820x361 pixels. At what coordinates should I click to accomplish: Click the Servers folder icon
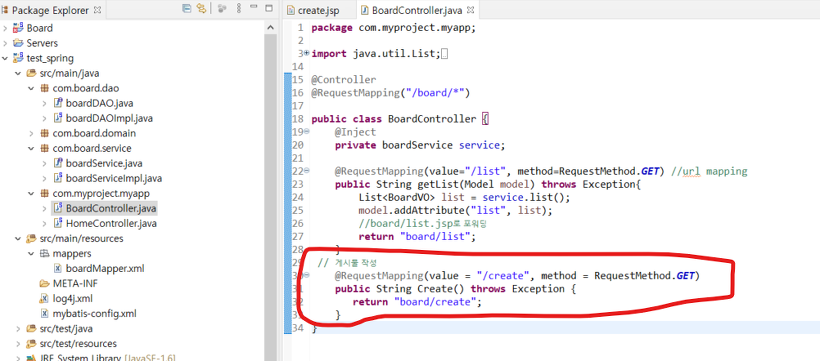(x=18, y=43)
